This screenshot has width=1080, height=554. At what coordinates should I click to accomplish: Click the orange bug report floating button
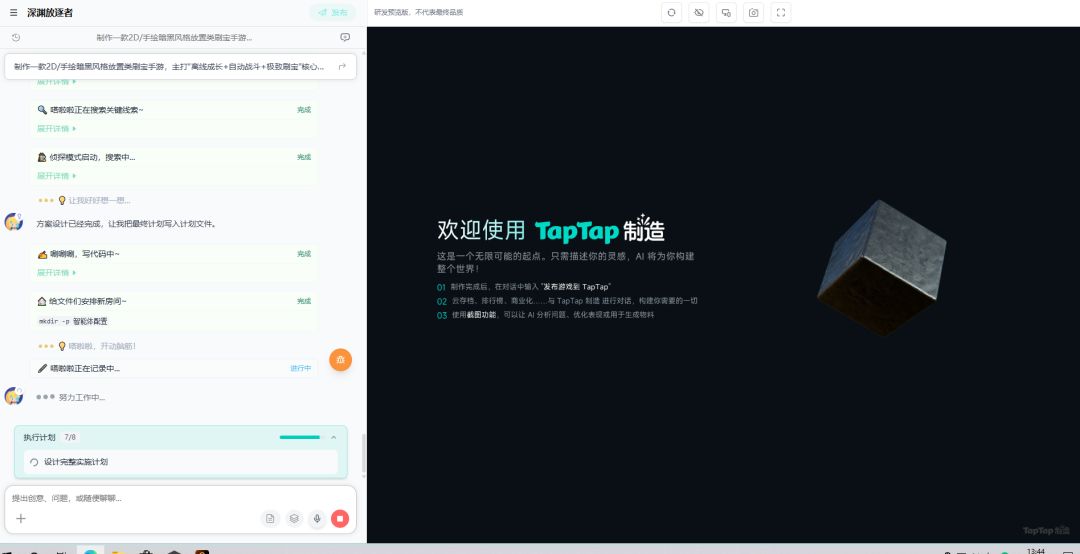pyautogui.click(x=340, y=360)
